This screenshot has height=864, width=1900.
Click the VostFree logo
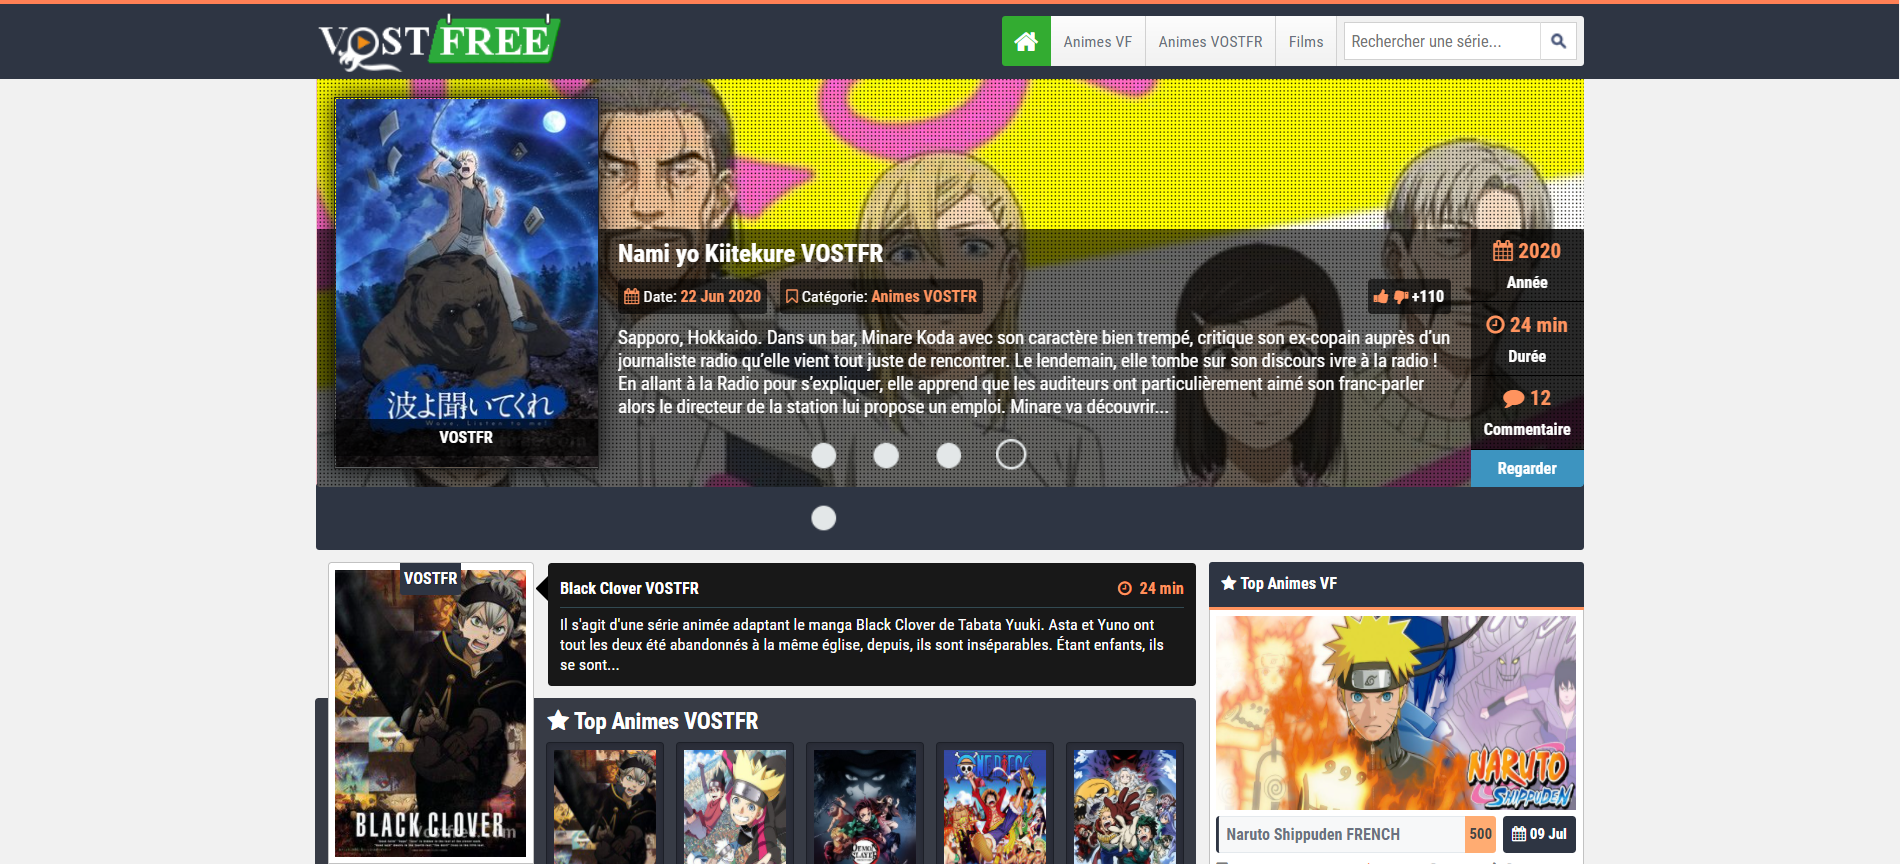439,42
